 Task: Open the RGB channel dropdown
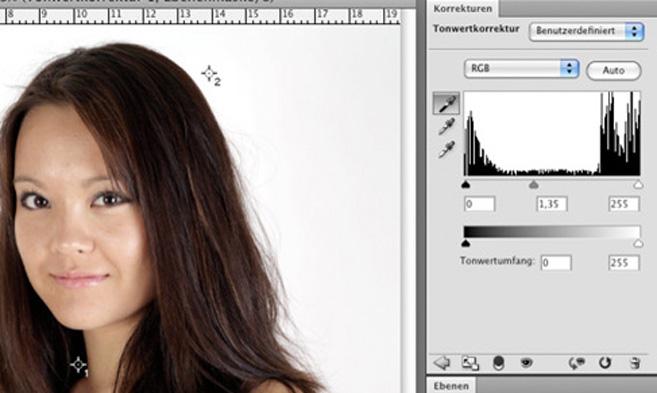[521, 69]
